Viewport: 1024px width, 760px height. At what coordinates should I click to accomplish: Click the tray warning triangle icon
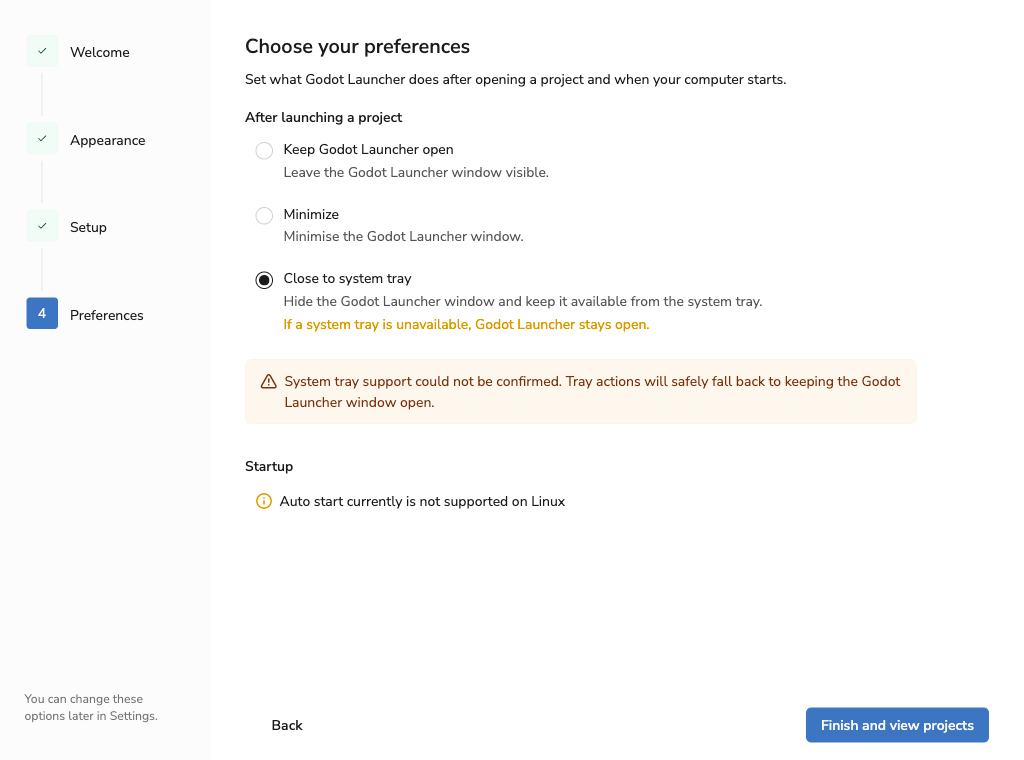[x=268, y=381]
